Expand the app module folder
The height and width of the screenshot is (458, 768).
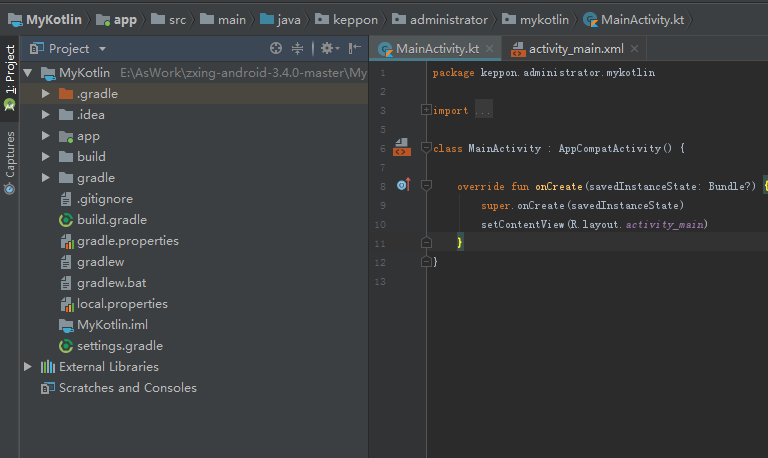tap(46, 136)
